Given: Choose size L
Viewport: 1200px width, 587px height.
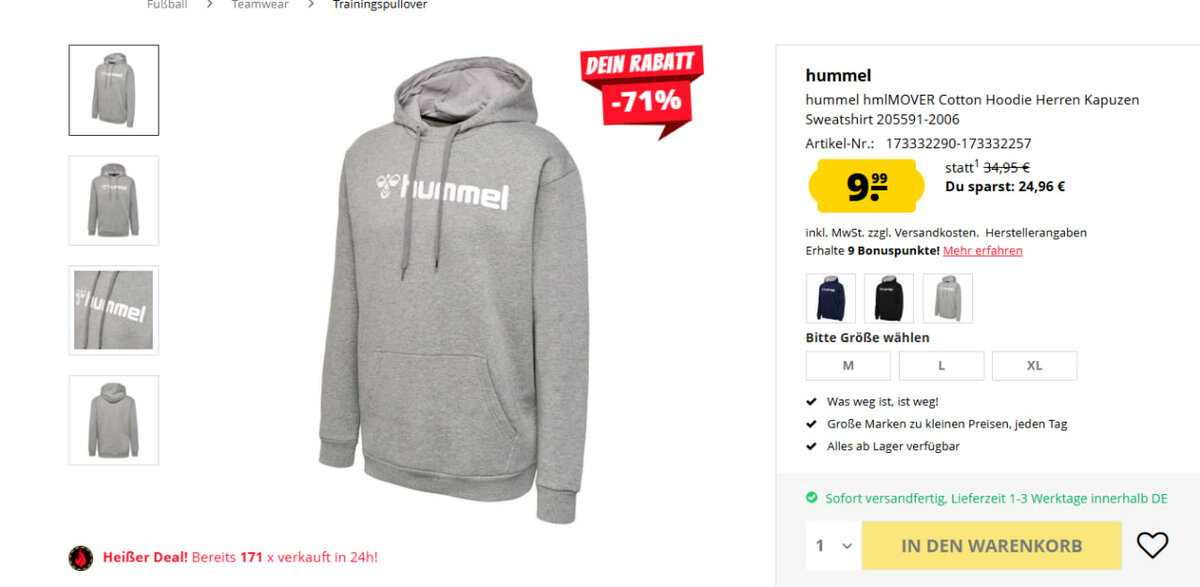Looking at the screenshot, I should 941,366.
